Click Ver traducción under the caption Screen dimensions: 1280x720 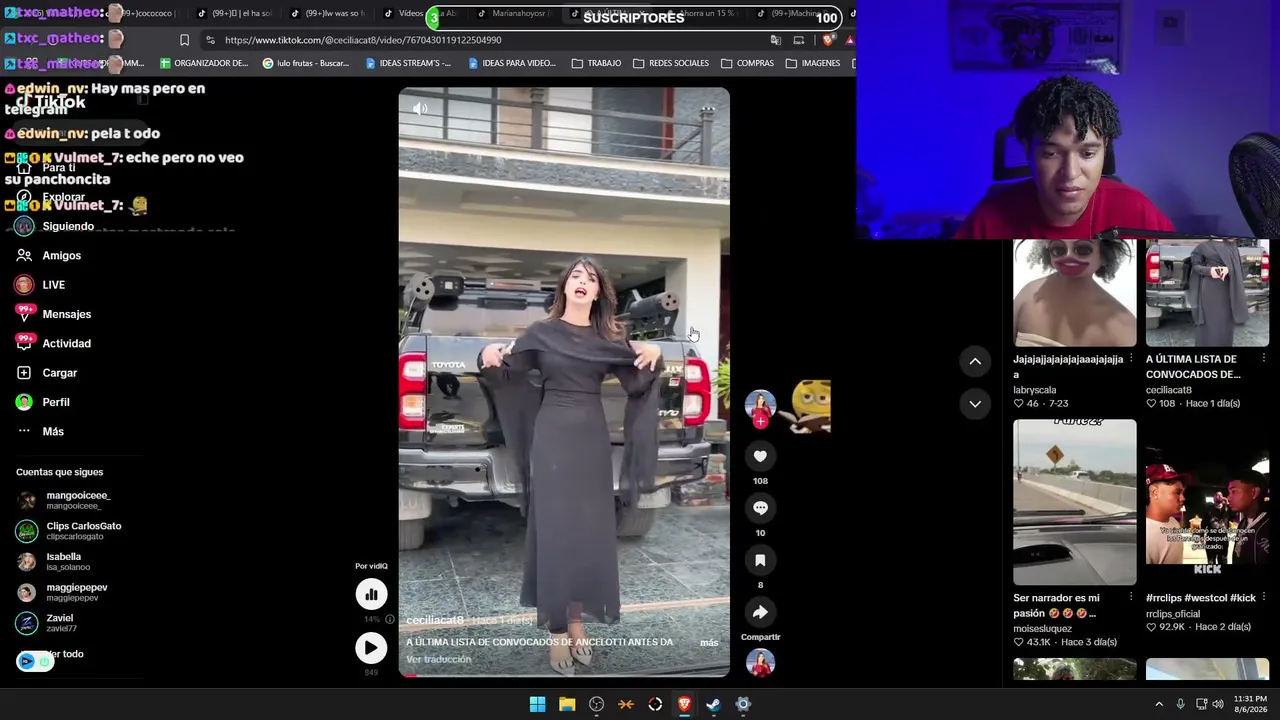point(438,659)
